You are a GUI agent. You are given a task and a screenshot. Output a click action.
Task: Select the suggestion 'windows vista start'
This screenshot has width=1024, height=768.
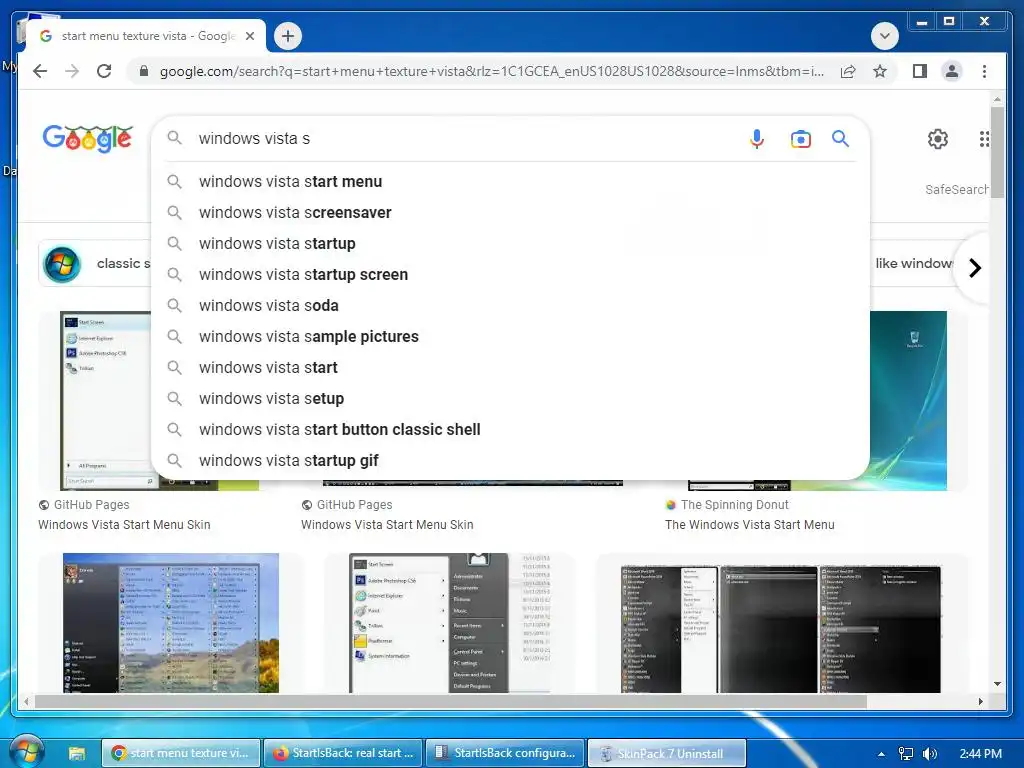click(510, 368)
